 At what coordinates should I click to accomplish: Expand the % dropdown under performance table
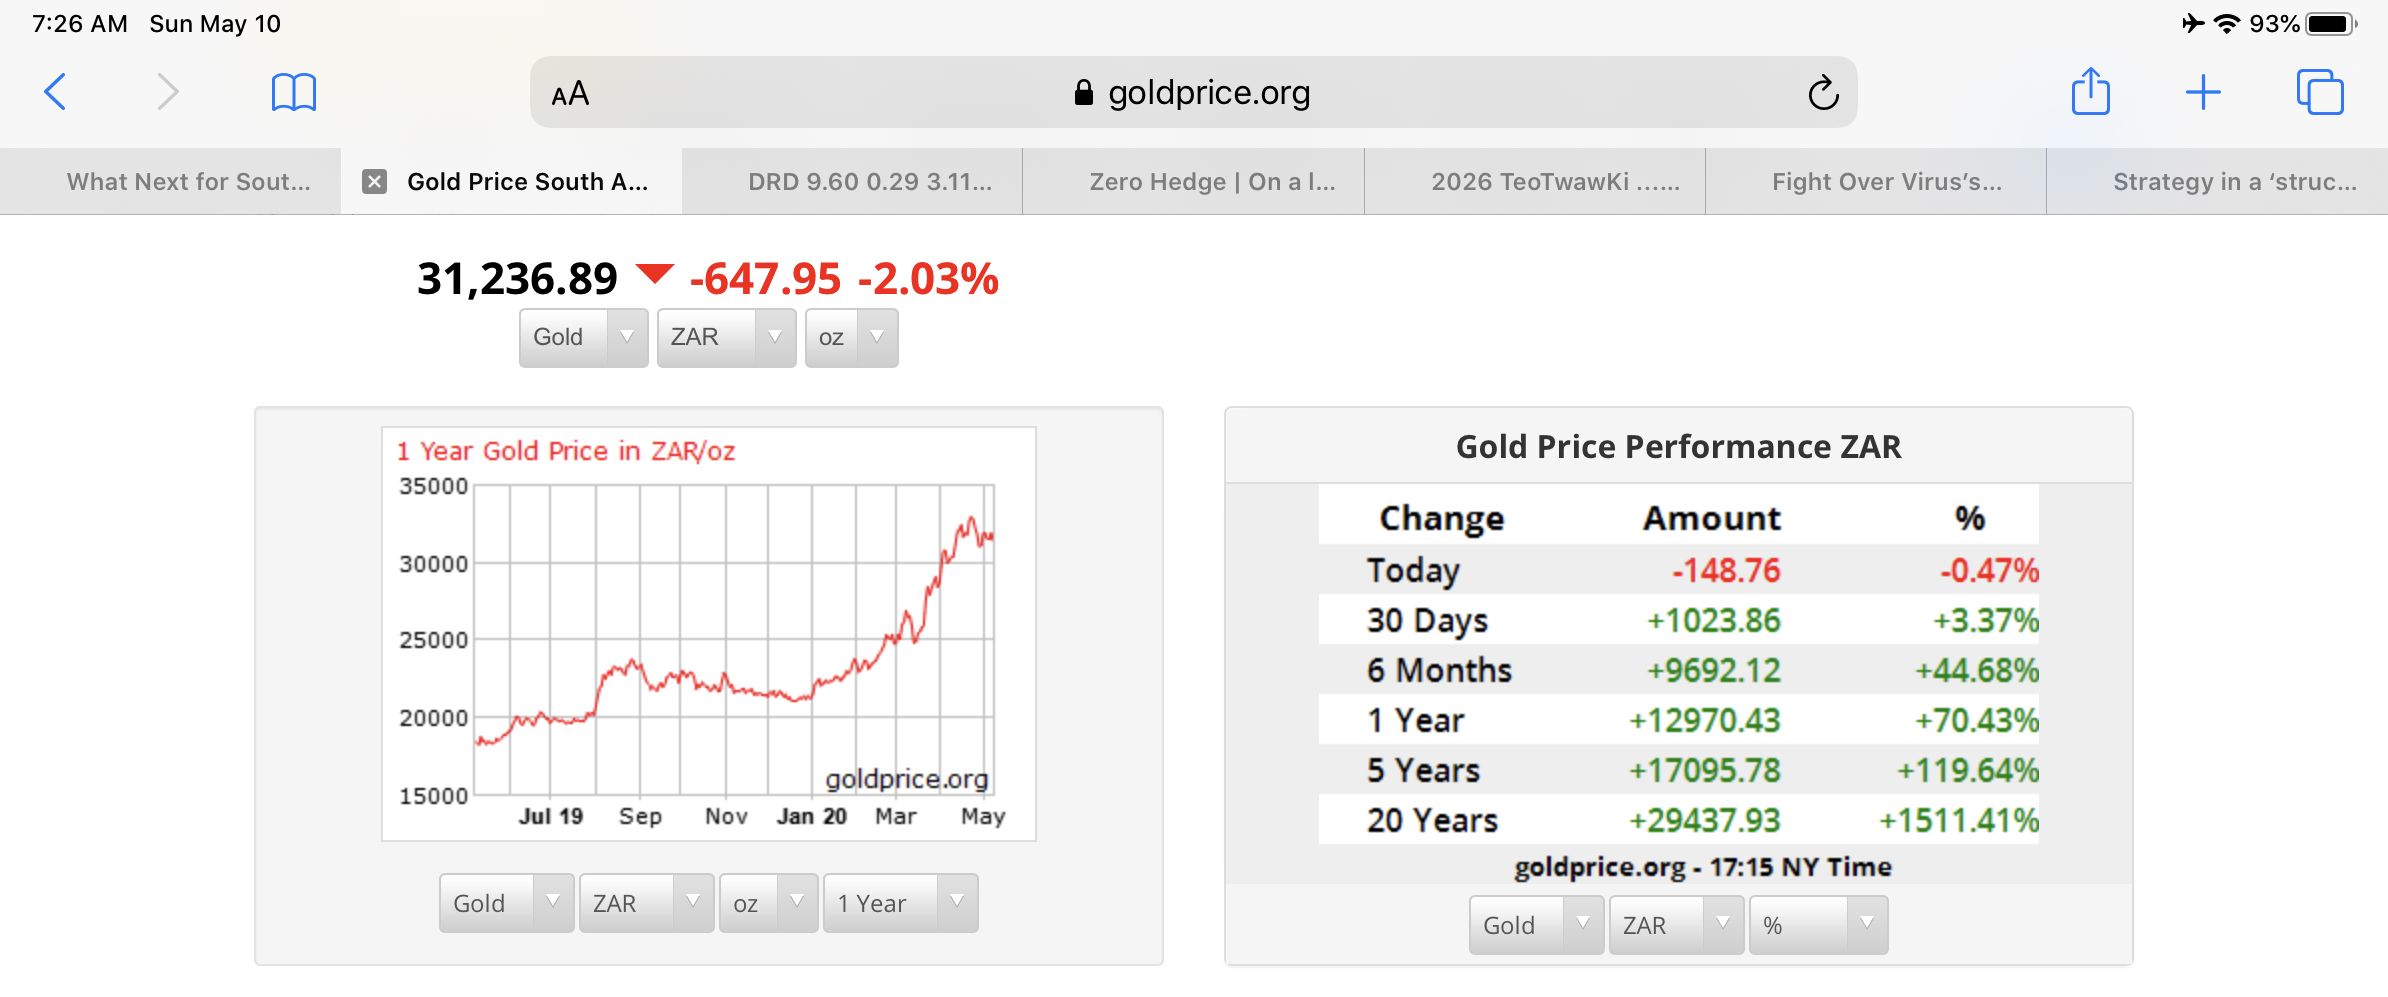point(1817,925)
